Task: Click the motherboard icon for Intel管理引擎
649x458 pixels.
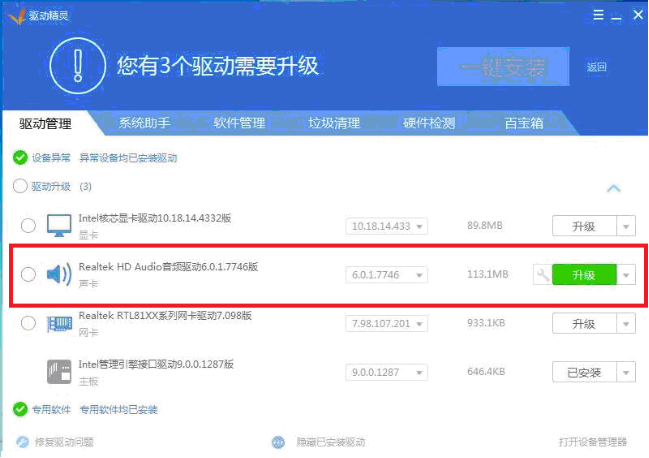Action: point(59,372)
